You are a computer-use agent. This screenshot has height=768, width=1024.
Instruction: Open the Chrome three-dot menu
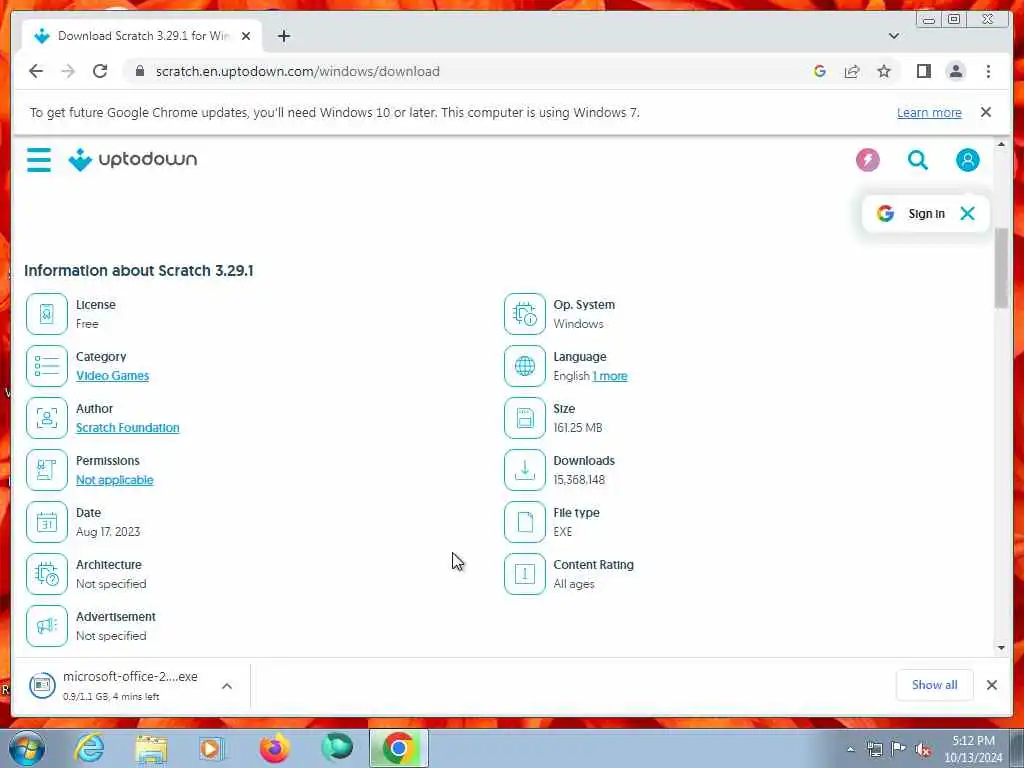(x=988, y=71)
